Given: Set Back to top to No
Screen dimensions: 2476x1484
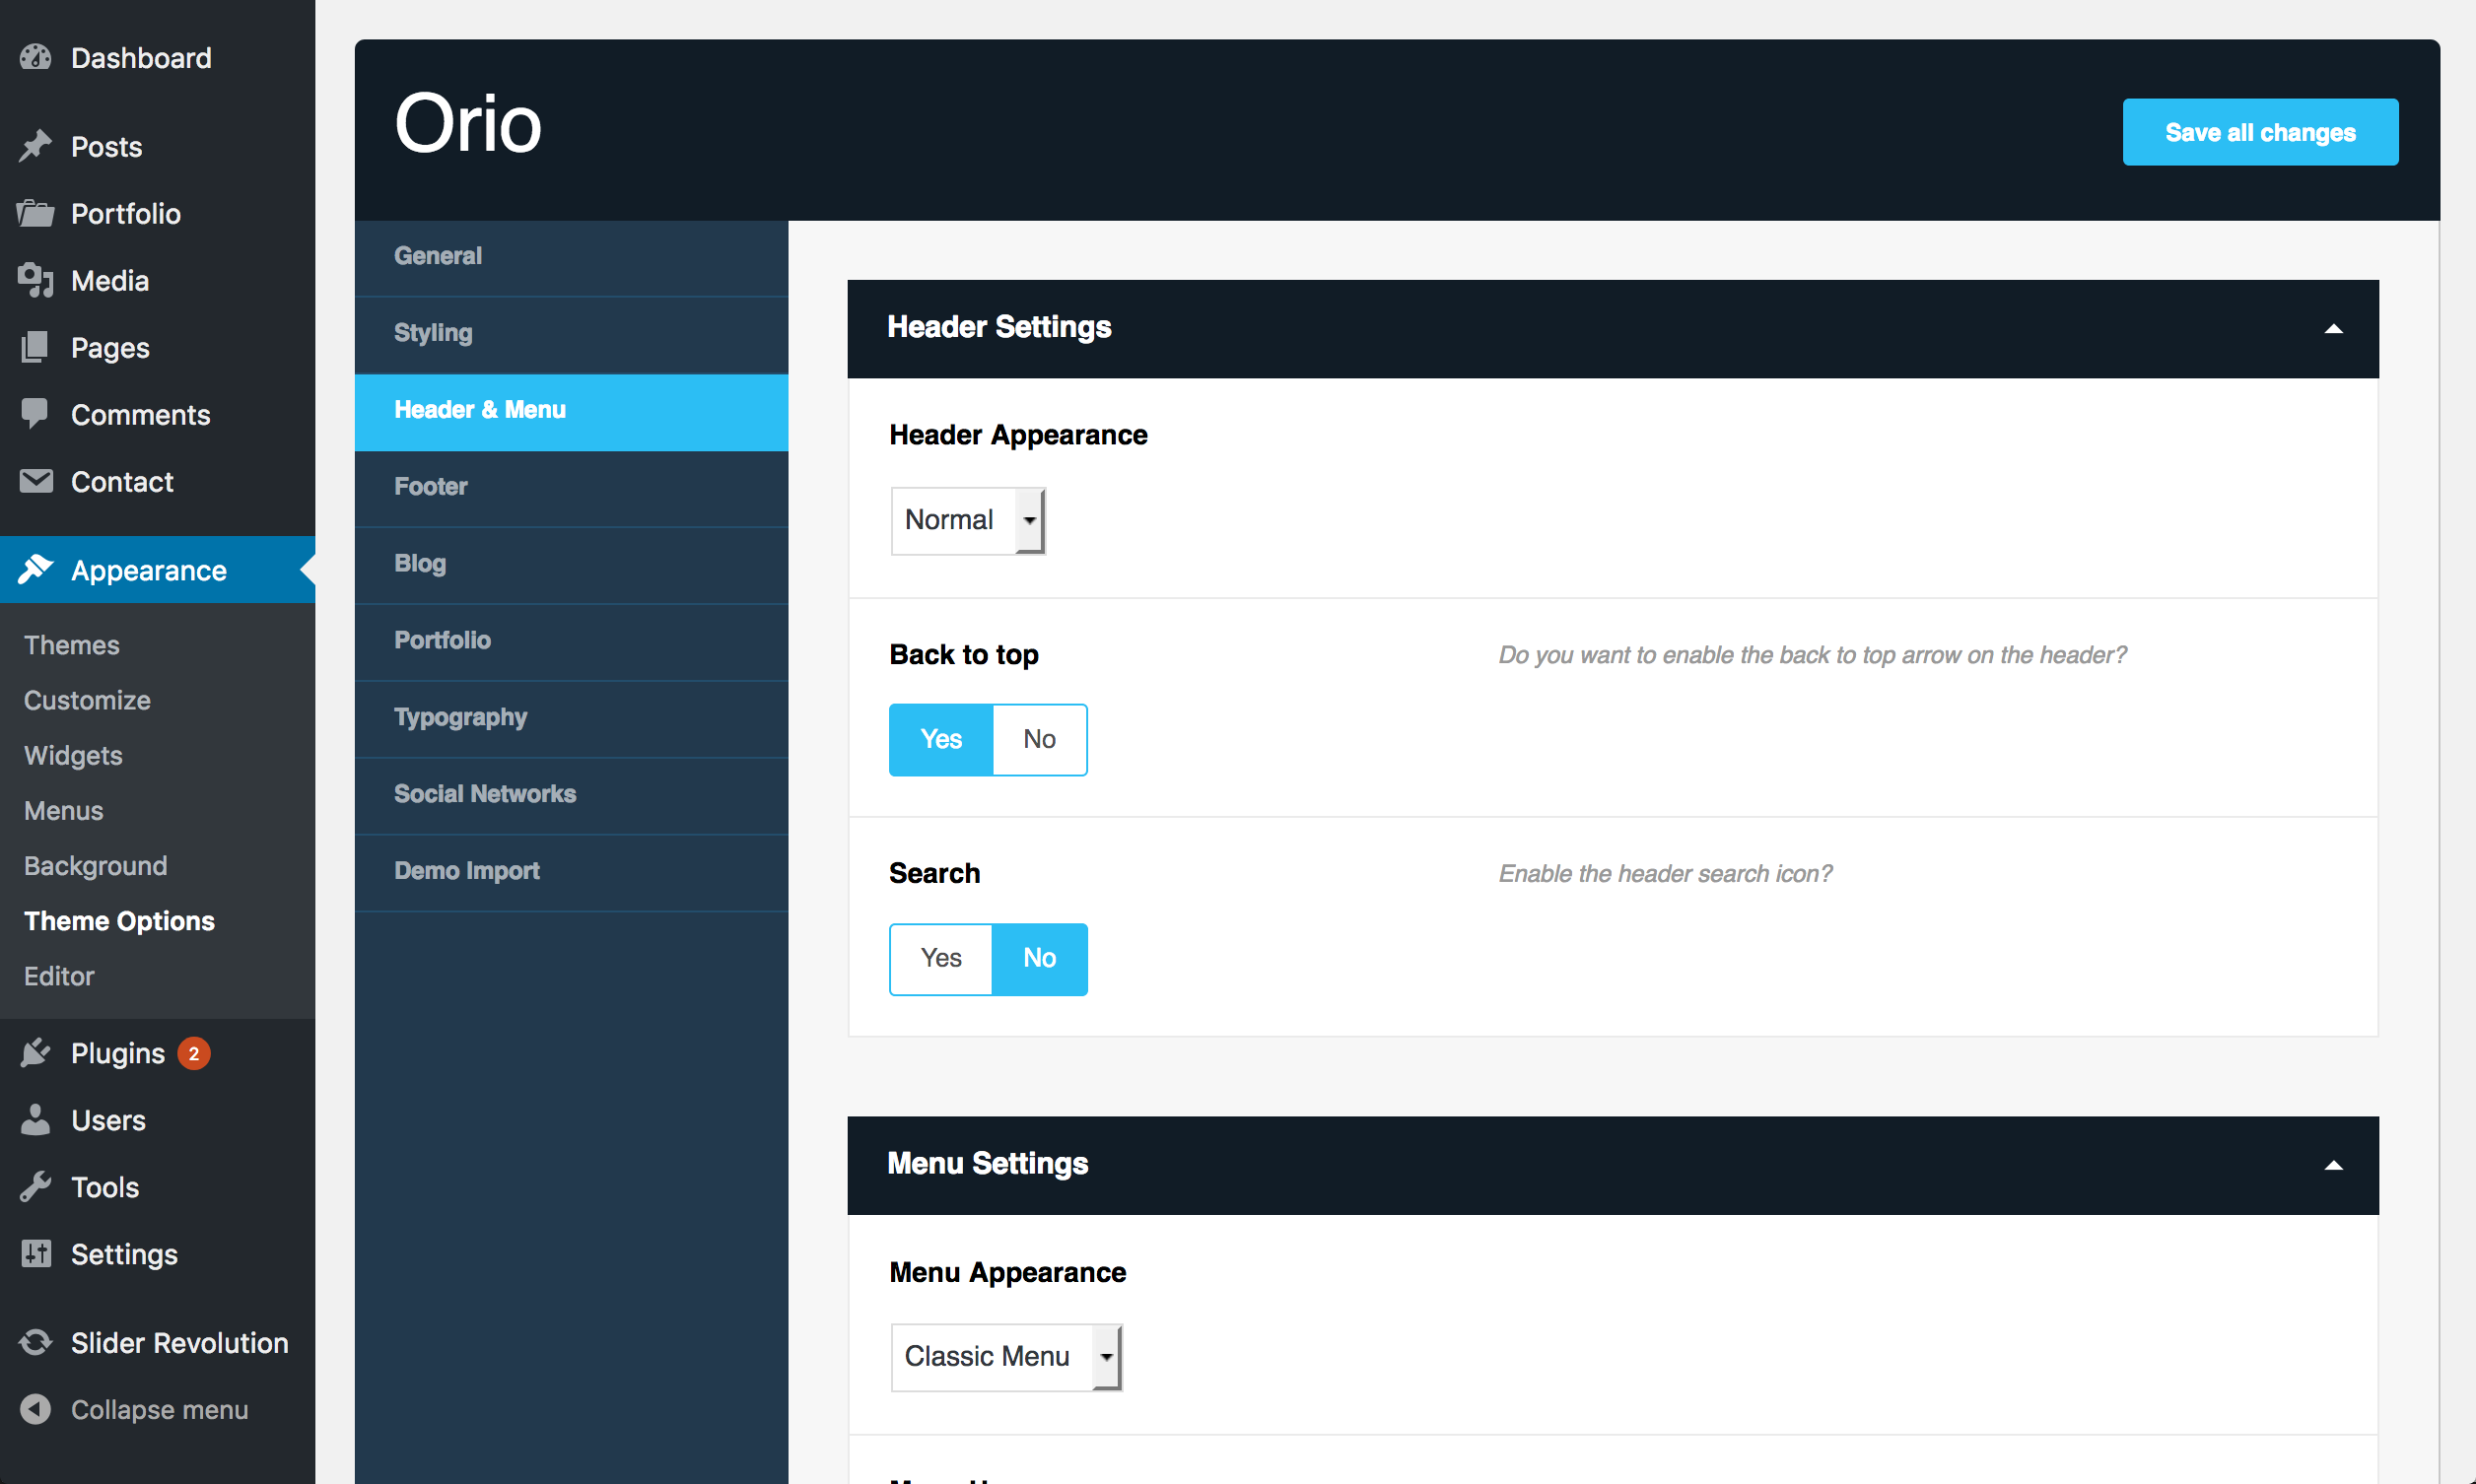Looking at the screenshot, I should pos(1040,739).
